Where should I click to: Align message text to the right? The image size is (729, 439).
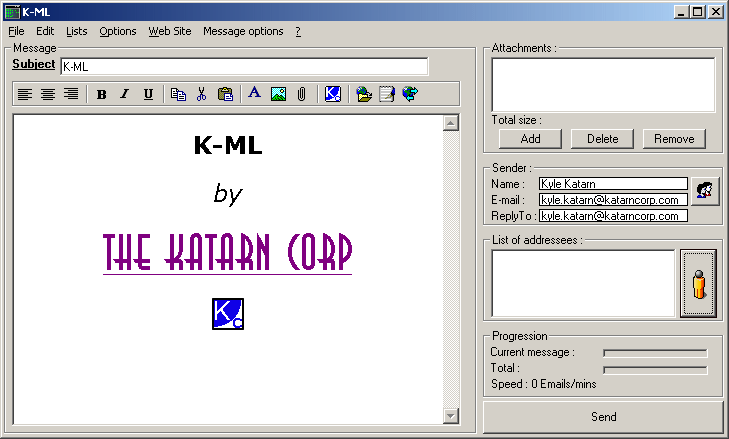pyautogui.click(x=71, y=94)
